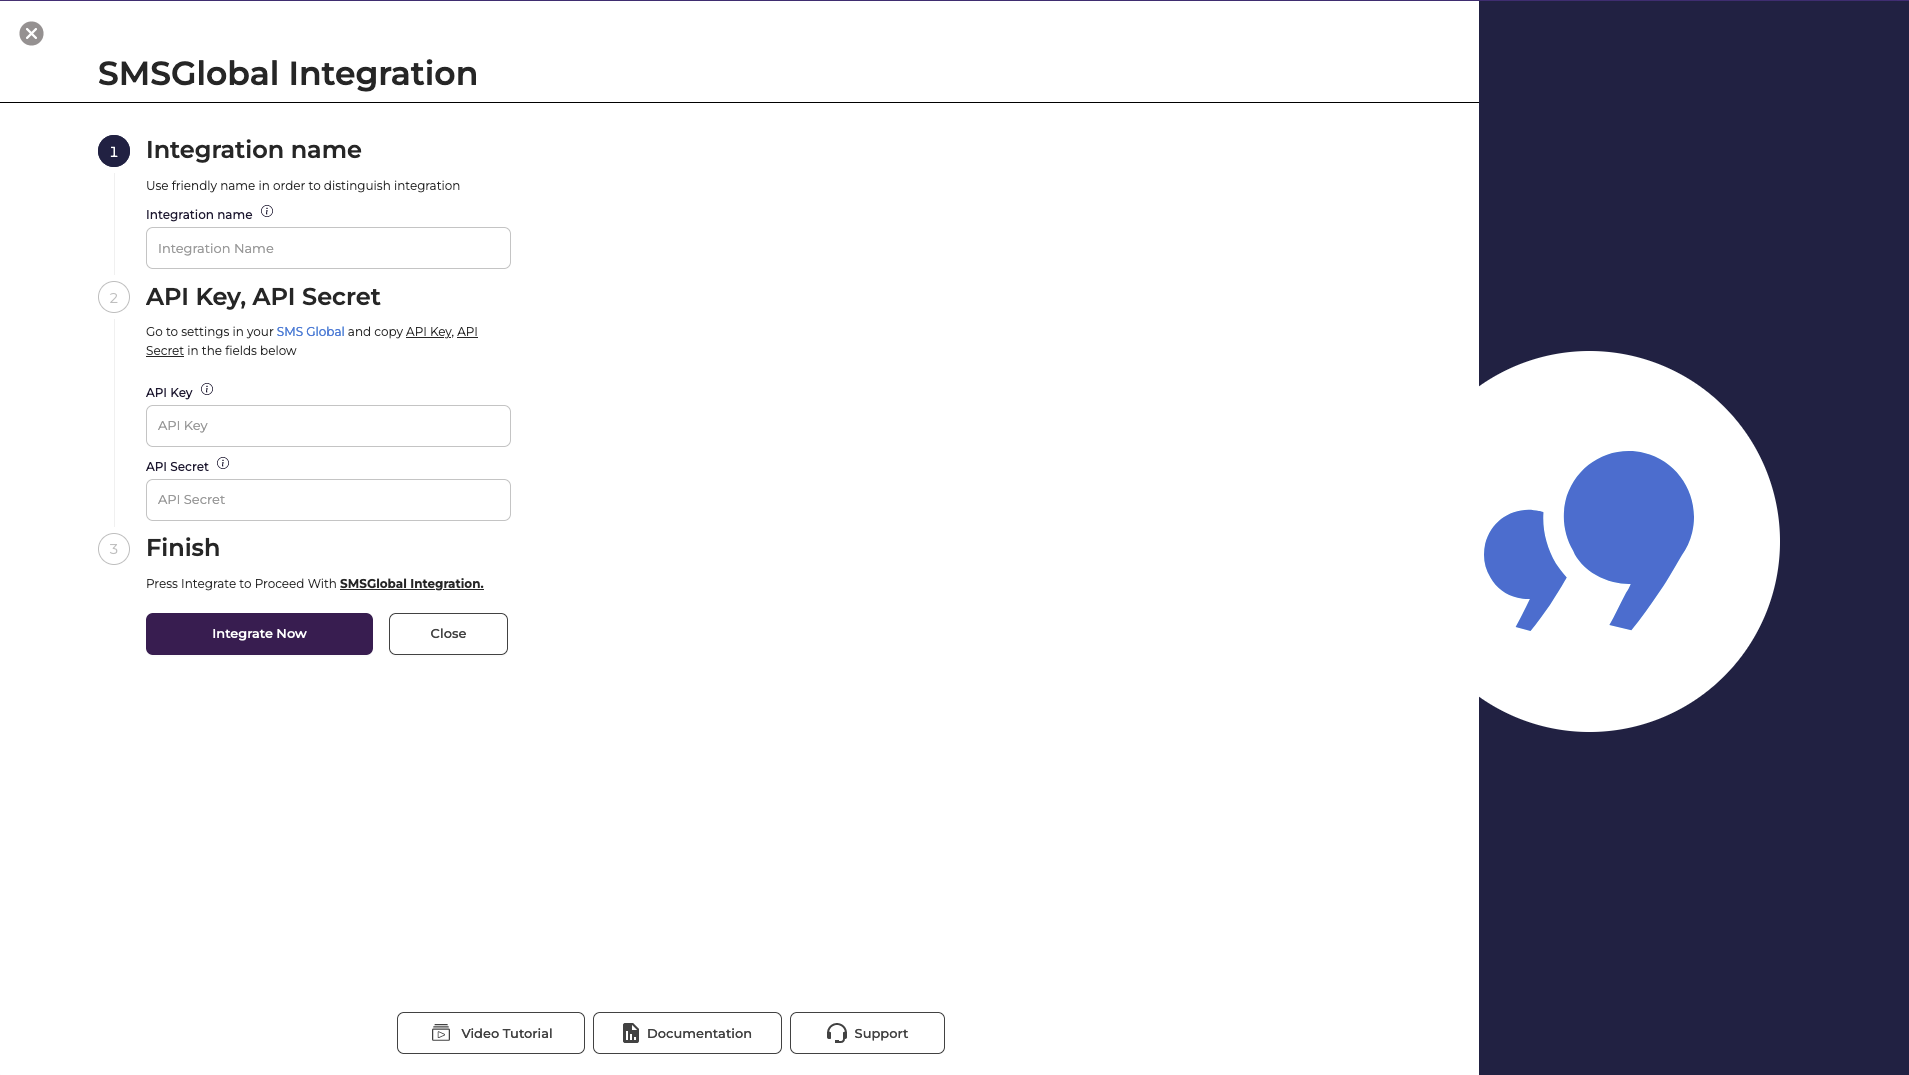Focus the API Key input field
This screenshot has height=1075, width=1909.
328,426
